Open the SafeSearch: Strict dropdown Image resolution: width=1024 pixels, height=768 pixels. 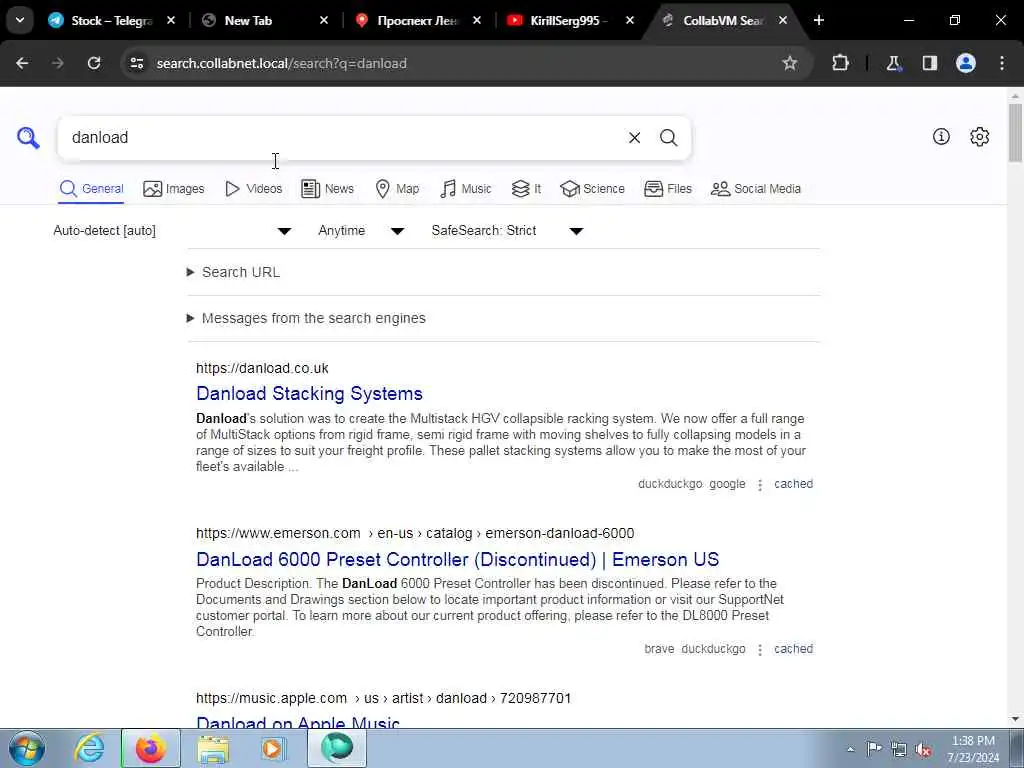[x=507, y=231]
